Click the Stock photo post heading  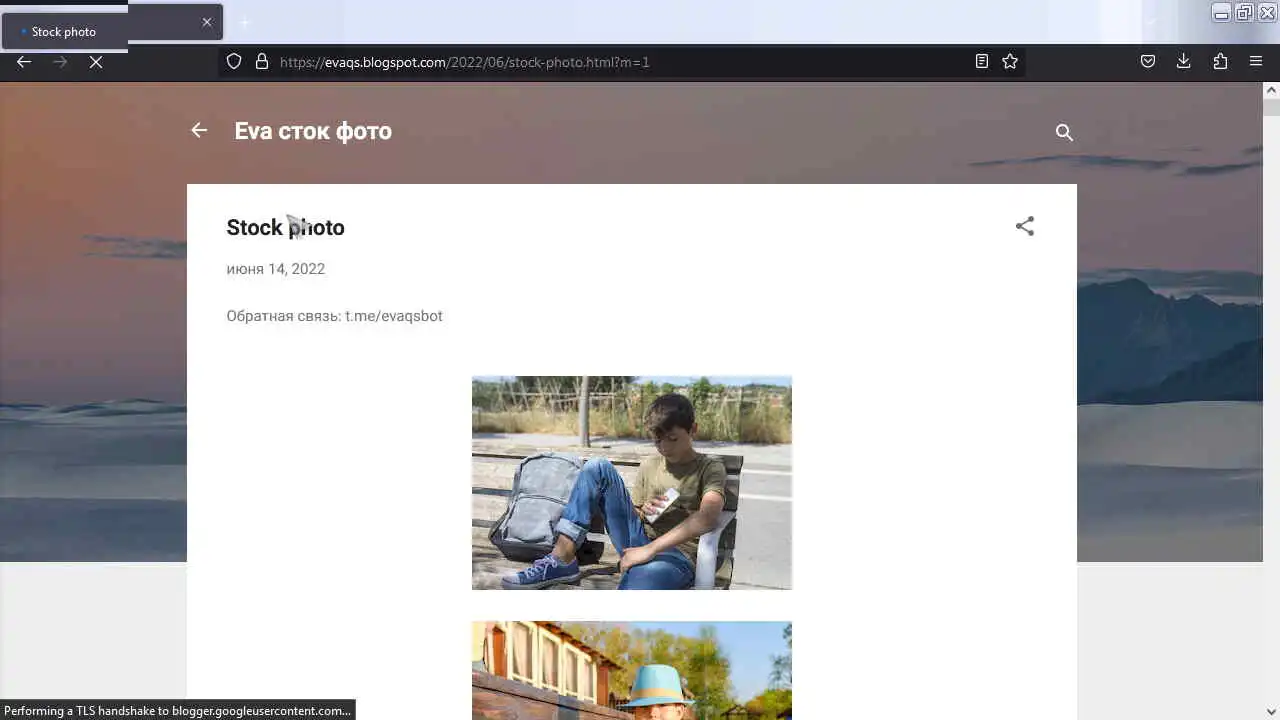click(285, 228)
